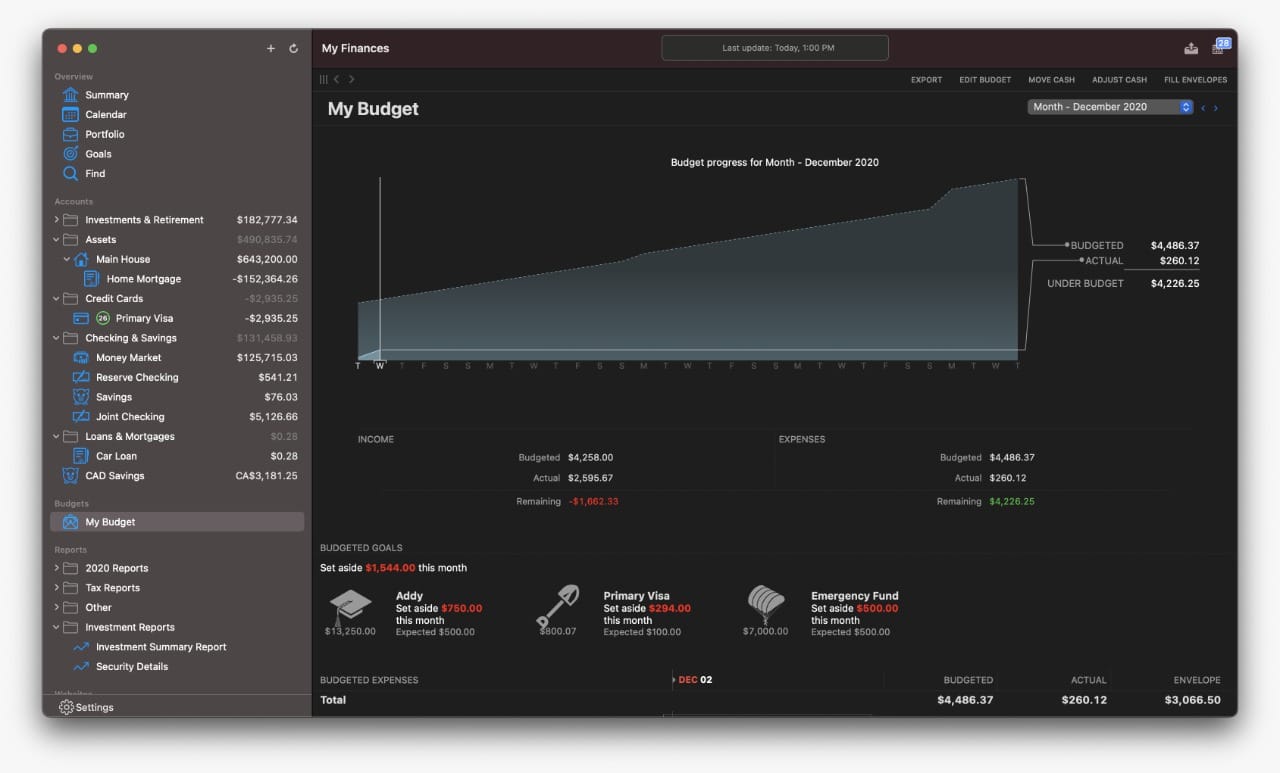Click the My Budget envelope icon
Screen dimensions: 1280x773
pyautogui.click(x=70, y=522)
